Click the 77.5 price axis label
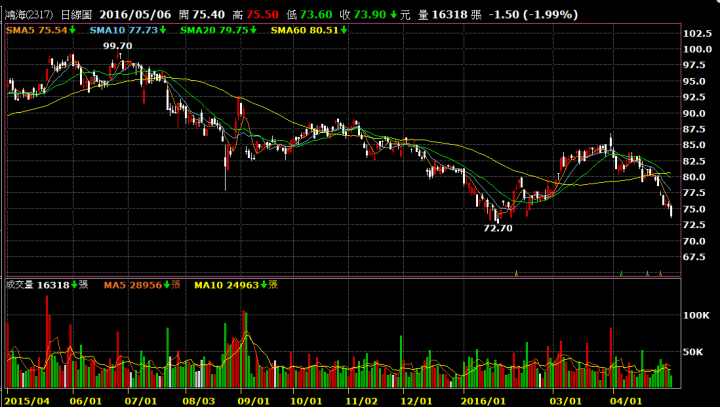Screen dimensions: 720x407 point(695,193)
